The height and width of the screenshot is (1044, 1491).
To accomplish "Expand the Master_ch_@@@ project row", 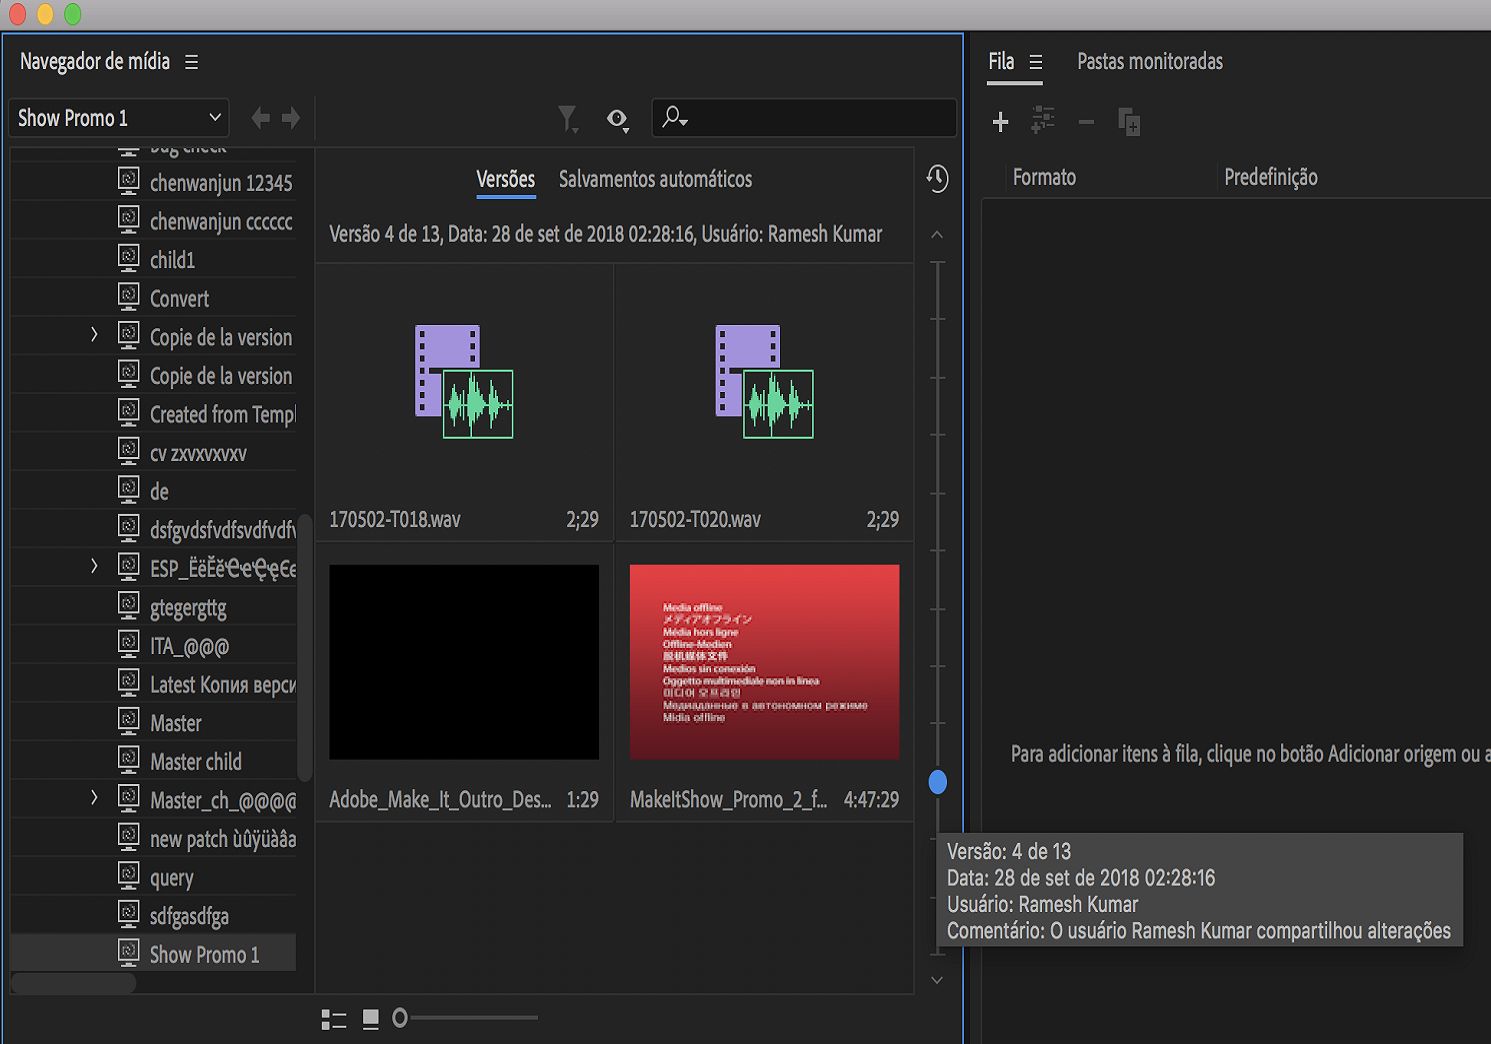I will [x=94, y=798].
